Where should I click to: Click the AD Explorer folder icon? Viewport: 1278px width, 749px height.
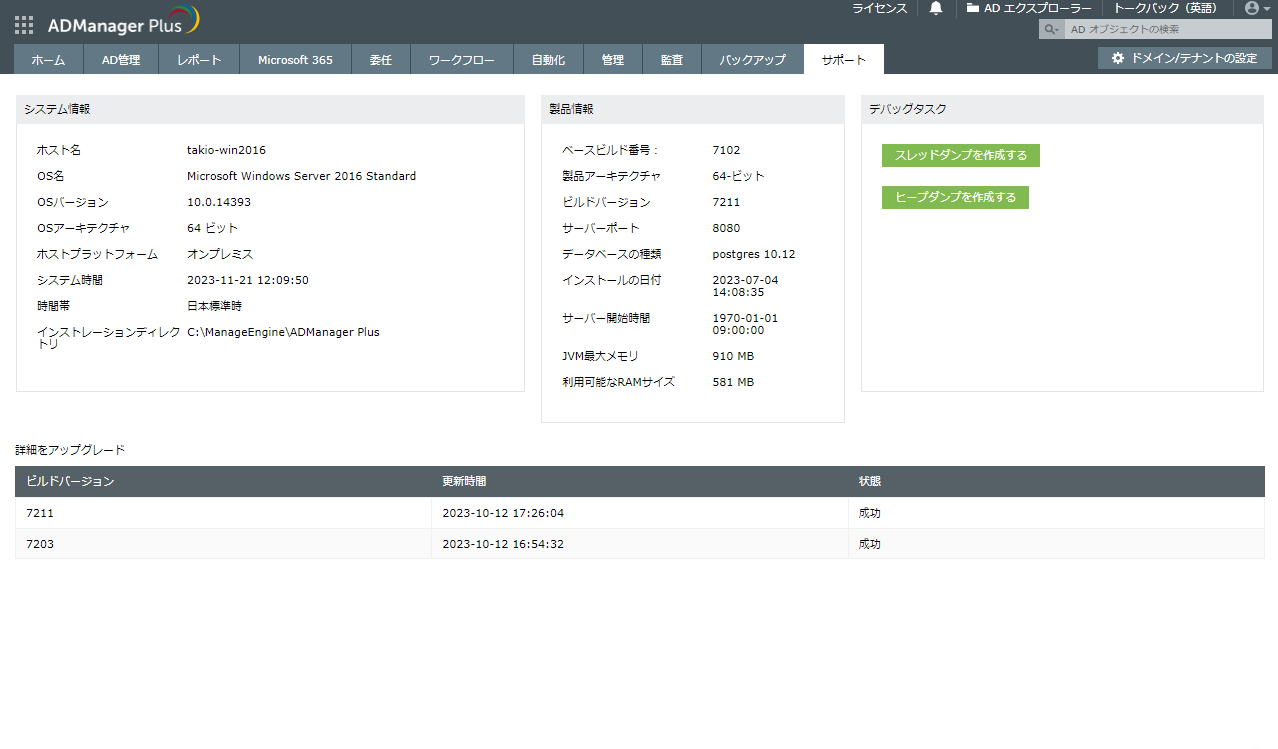[x=972, y=8]
